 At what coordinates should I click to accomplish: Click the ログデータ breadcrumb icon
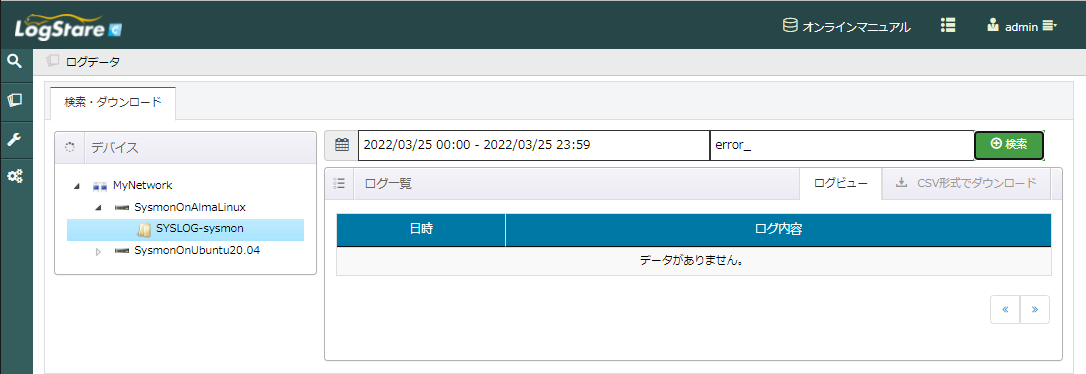click(x=53, y=61)
